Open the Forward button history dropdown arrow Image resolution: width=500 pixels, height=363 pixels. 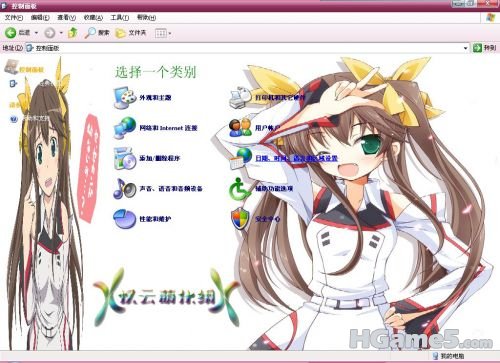61,33
